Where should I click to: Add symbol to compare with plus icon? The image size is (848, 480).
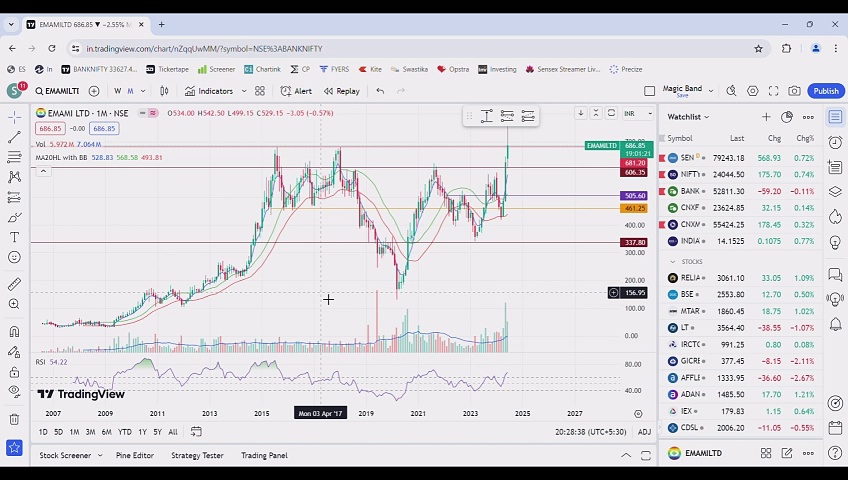pyautogui.click(x=94, y=91)
